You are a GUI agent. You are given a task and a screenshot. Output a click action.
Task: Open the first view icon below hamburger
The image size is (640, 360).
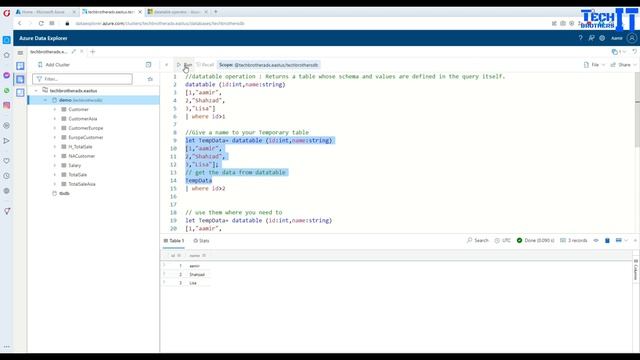coord(20,66)
